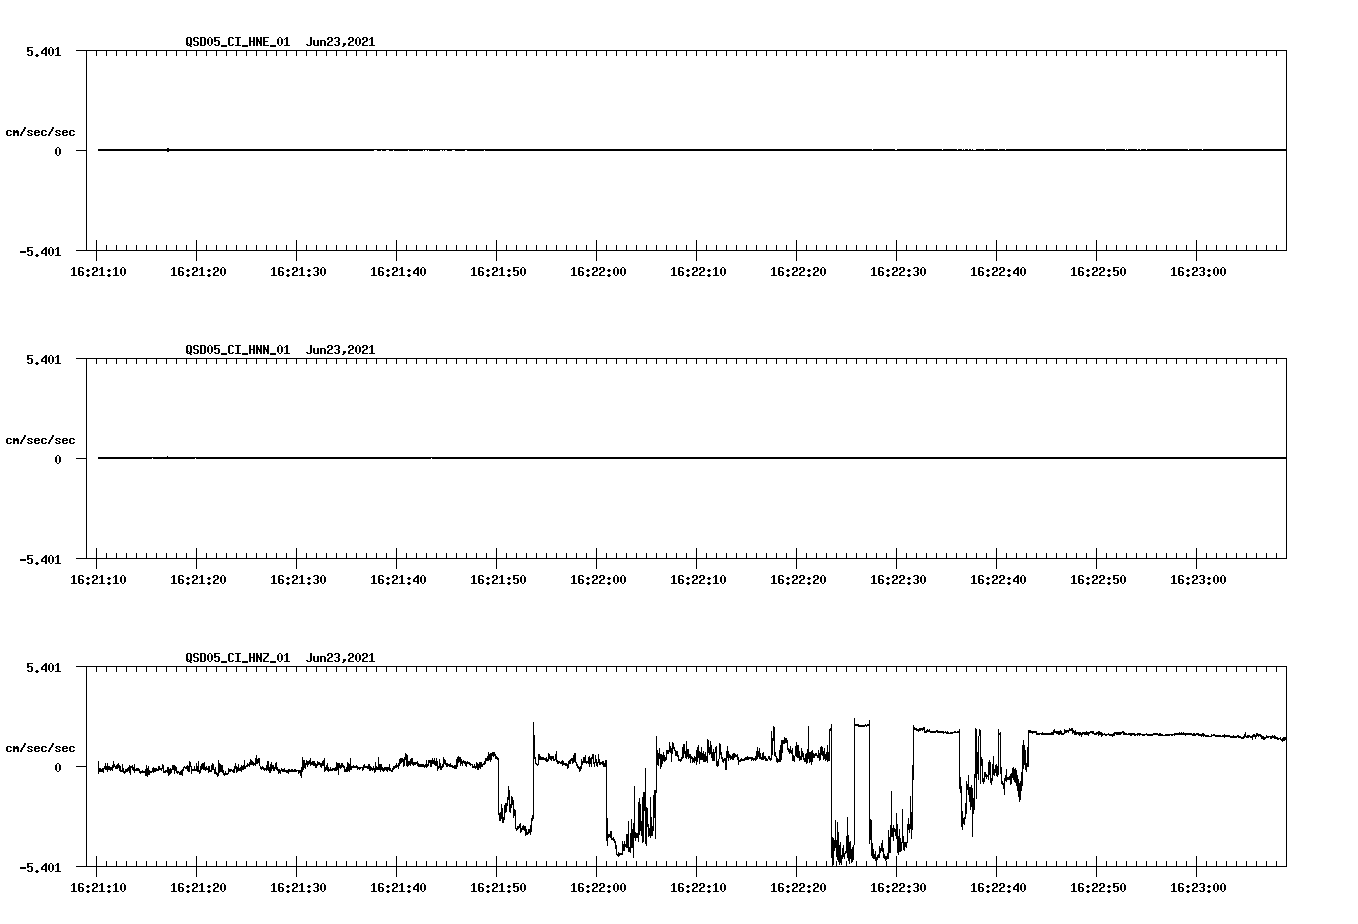Click the -5.401 lower value of the HNZ plot
The height and width of the screenshot is (924, 1358).
(40, 867)
